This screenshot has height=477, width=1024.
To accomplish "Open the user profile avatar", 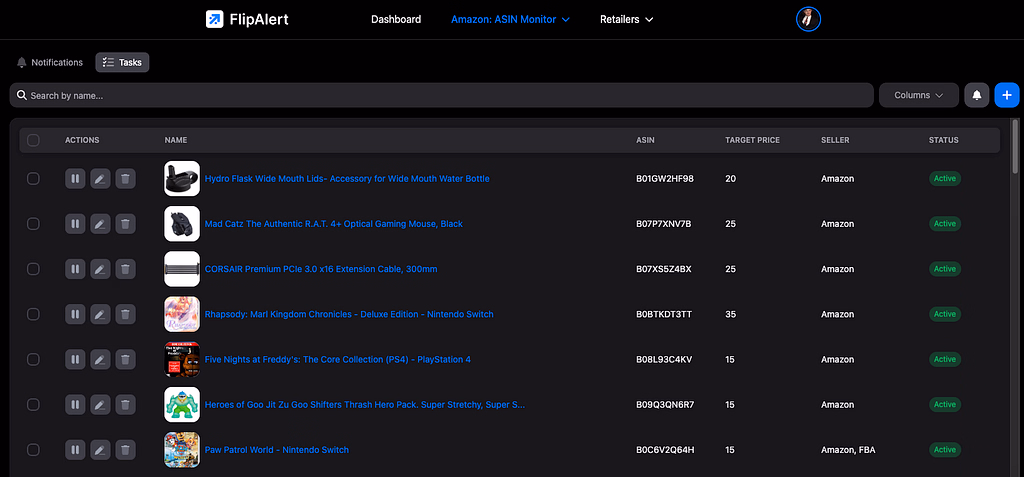I will click(x=808, y=20).
